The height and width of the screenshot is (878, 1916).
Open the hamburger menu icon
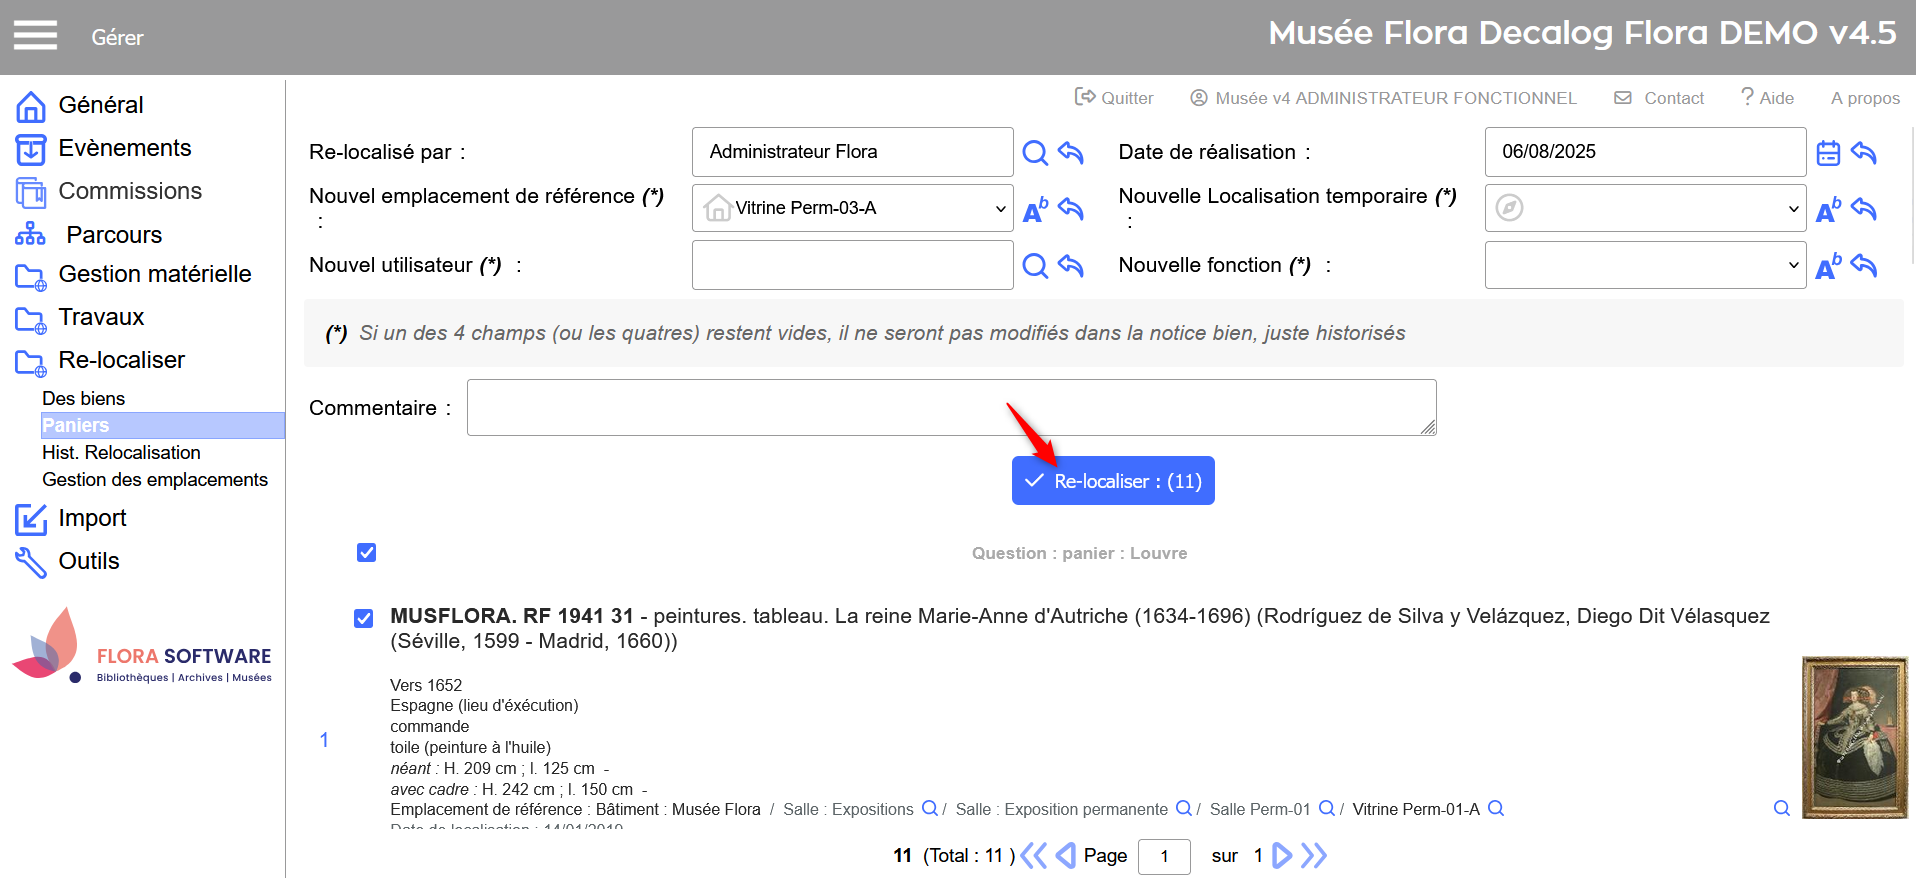(35, 36)
